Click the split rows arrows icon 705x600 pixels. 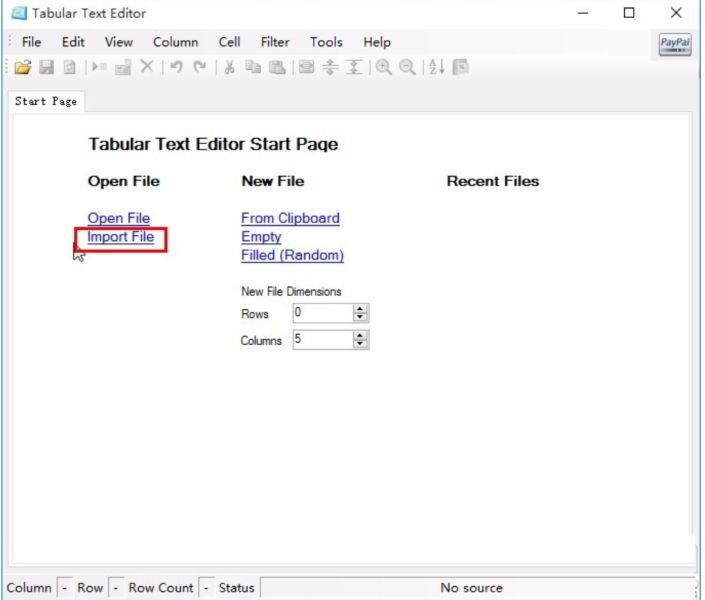point(330,67)
